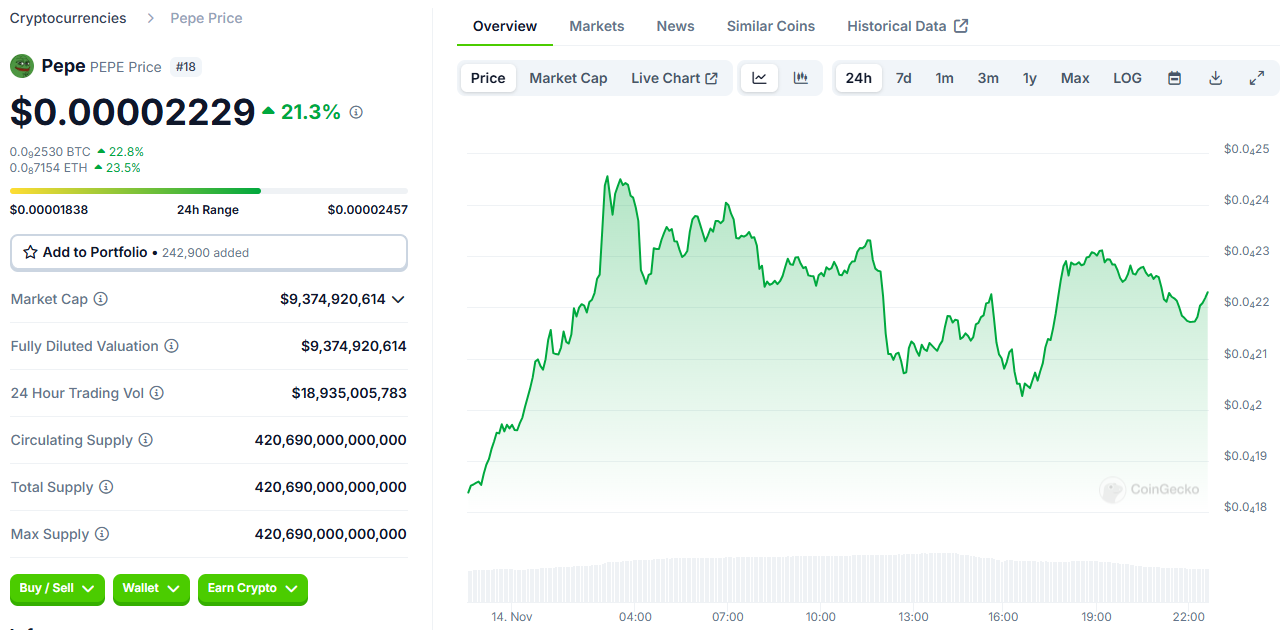This screenshot has width=1280, height=630.
Task: Click the 24h Range label
Action: point(208,210)
